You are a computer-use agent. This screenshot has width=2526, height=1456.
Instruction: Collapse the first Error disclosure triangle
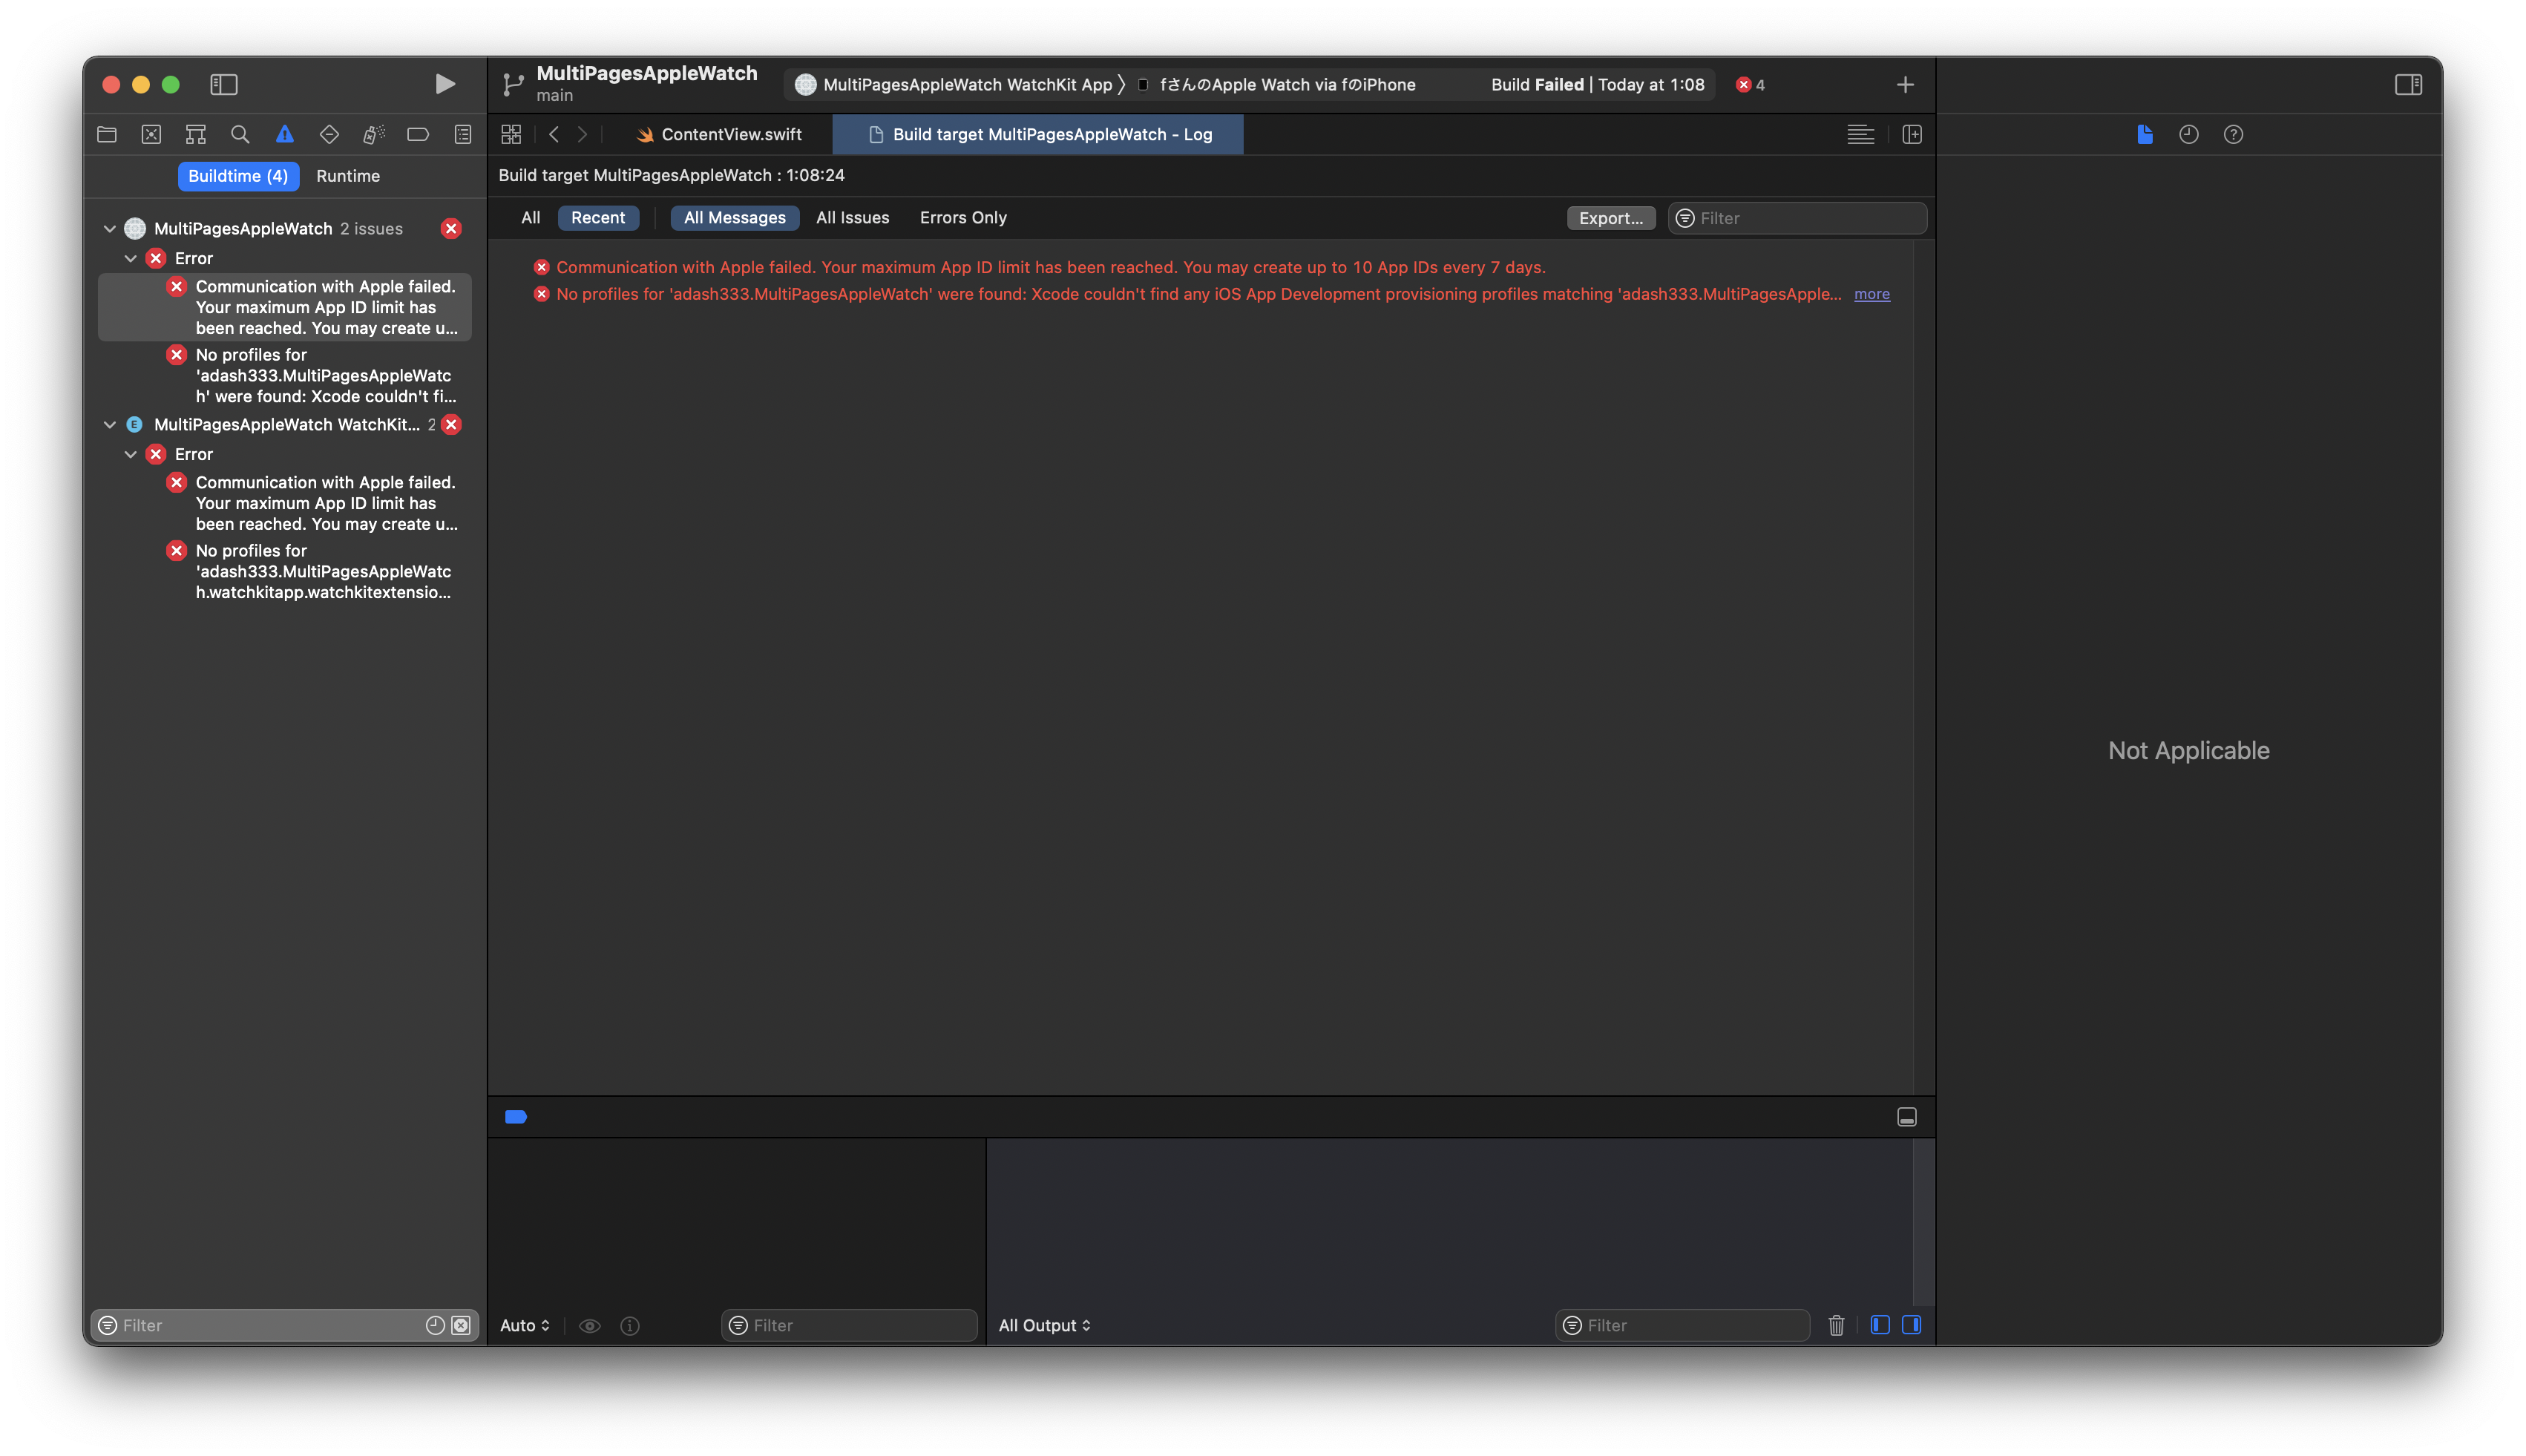coord(131,258)
